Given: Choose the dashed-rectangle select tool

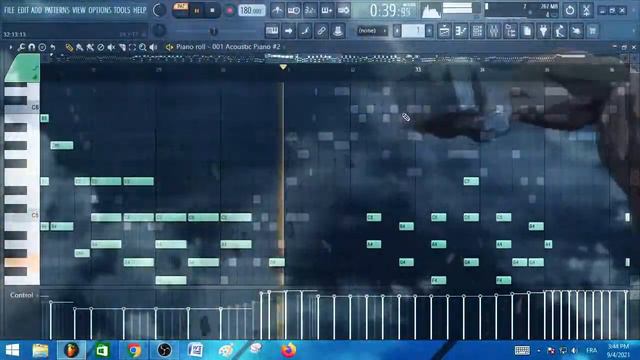Looking at the screenshot, I should tap(132, 47).
